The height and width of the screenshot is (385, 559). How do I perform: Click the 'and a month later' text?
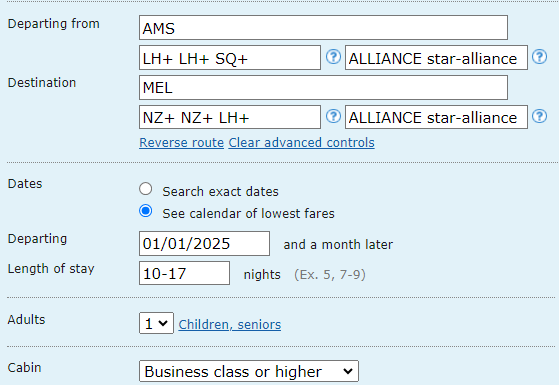338,245
